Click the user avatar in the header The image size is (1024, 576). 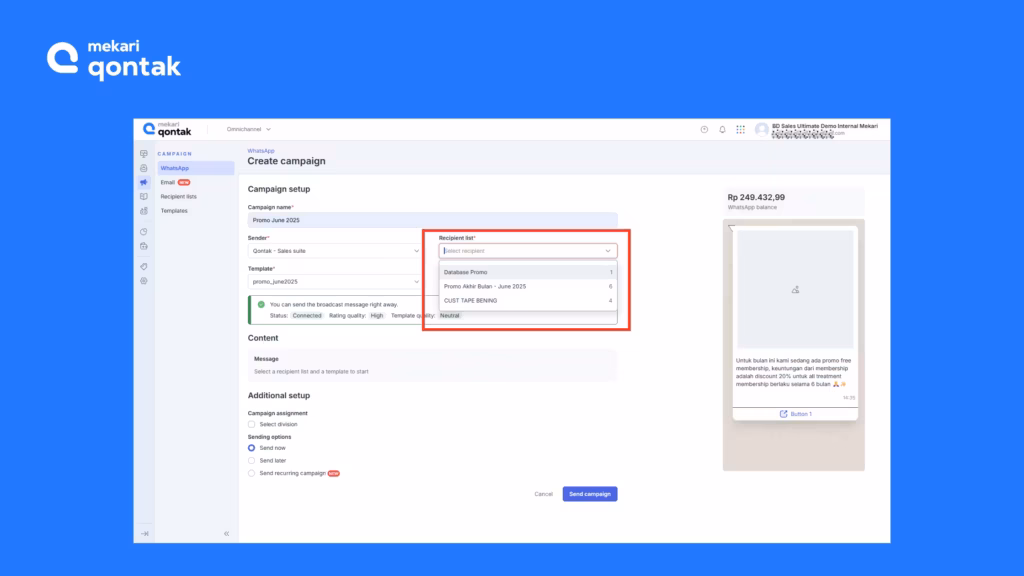761,129
